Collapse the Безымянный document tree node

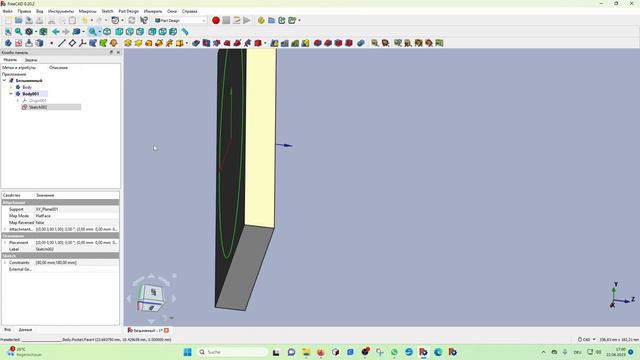[x=5, y=81]
